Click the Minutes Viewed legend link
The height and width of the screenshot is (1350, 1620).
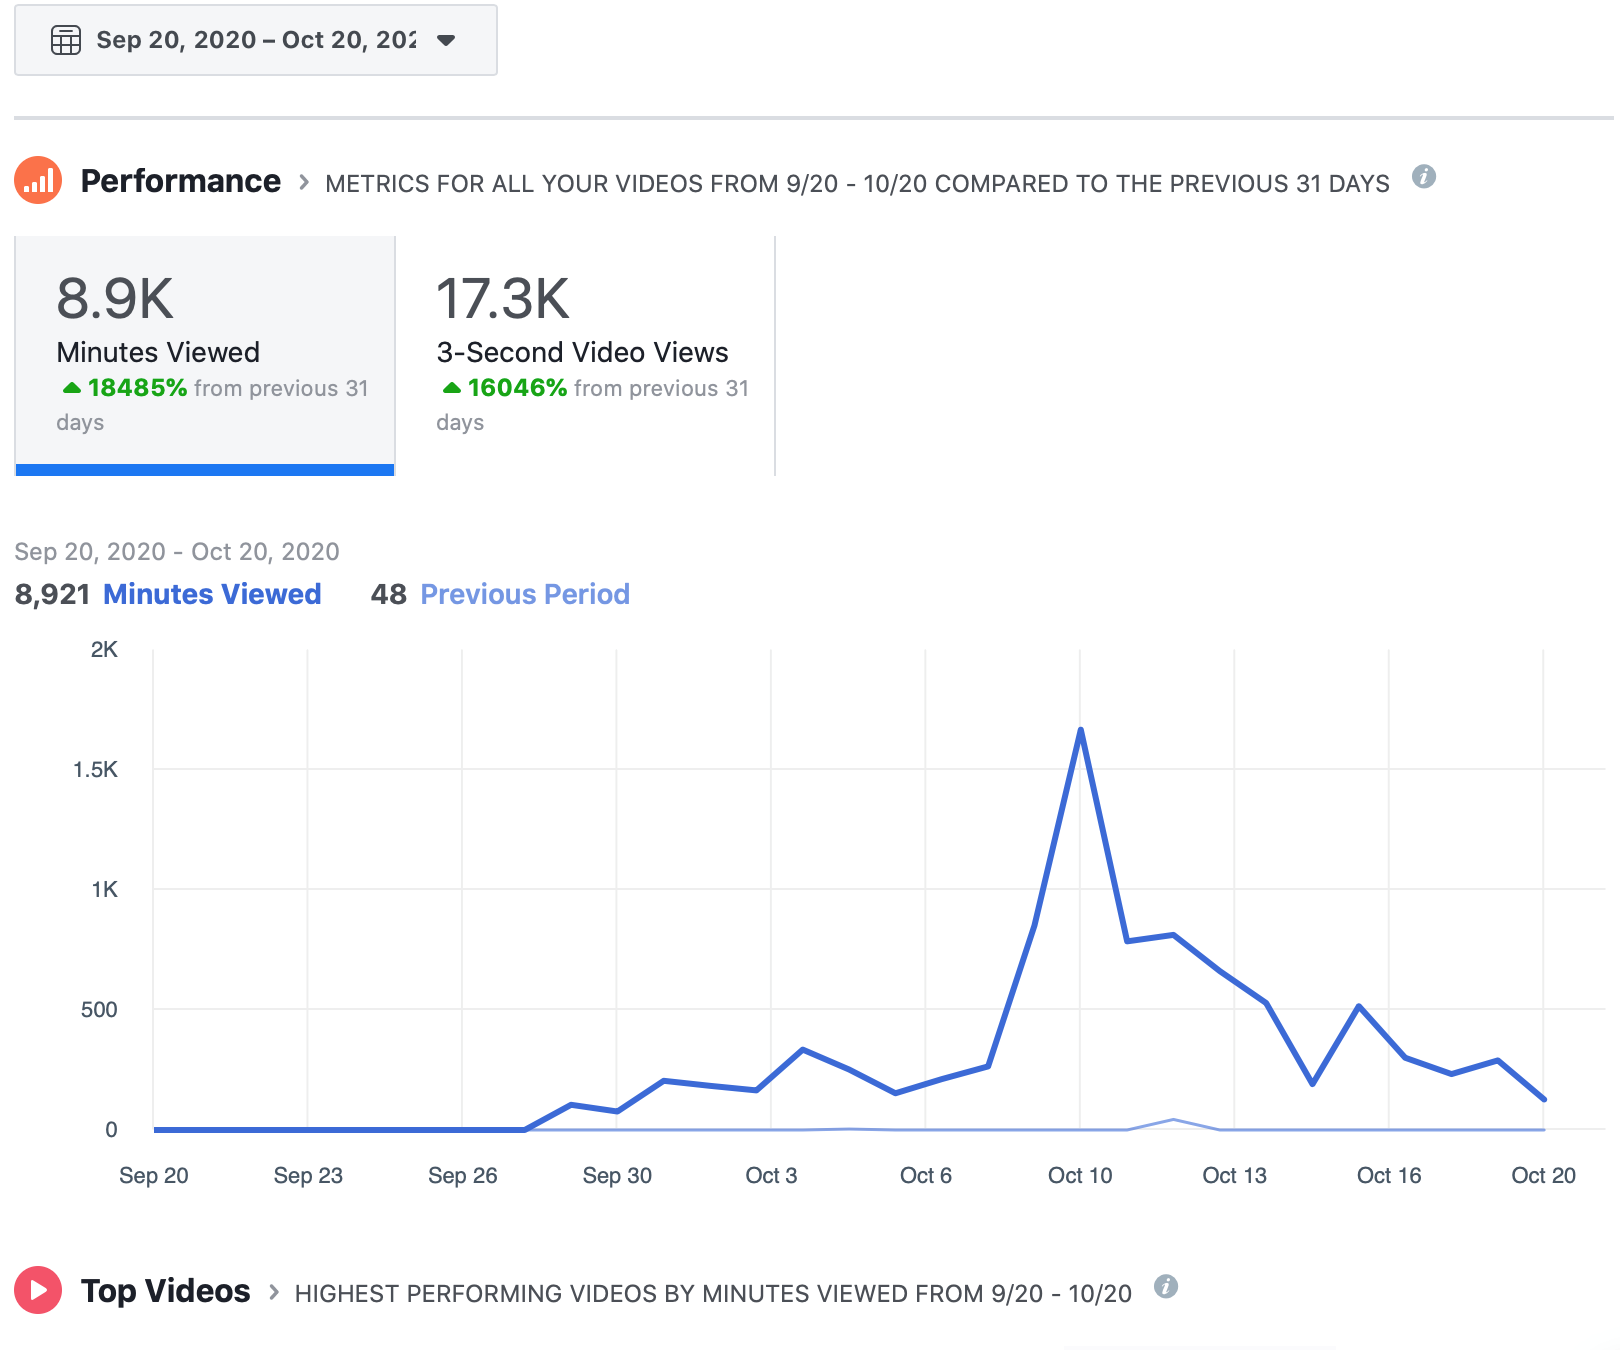click(212, 594)
